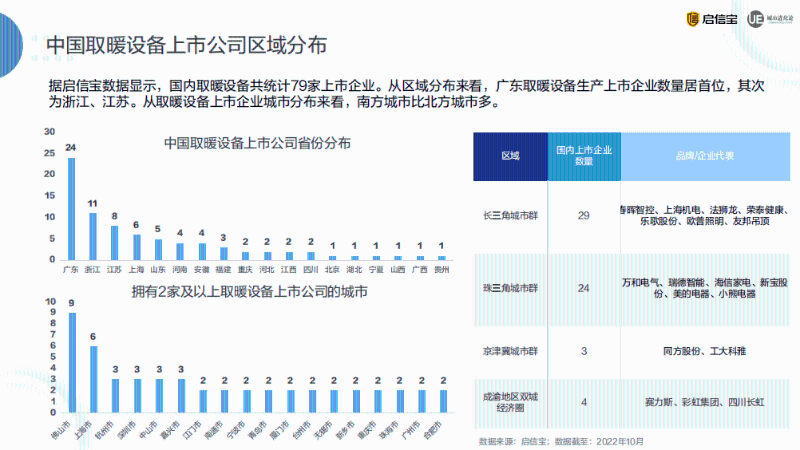Click the 合肥市 bar in city chart
The image size is (800, 450).
coord(442,402)
